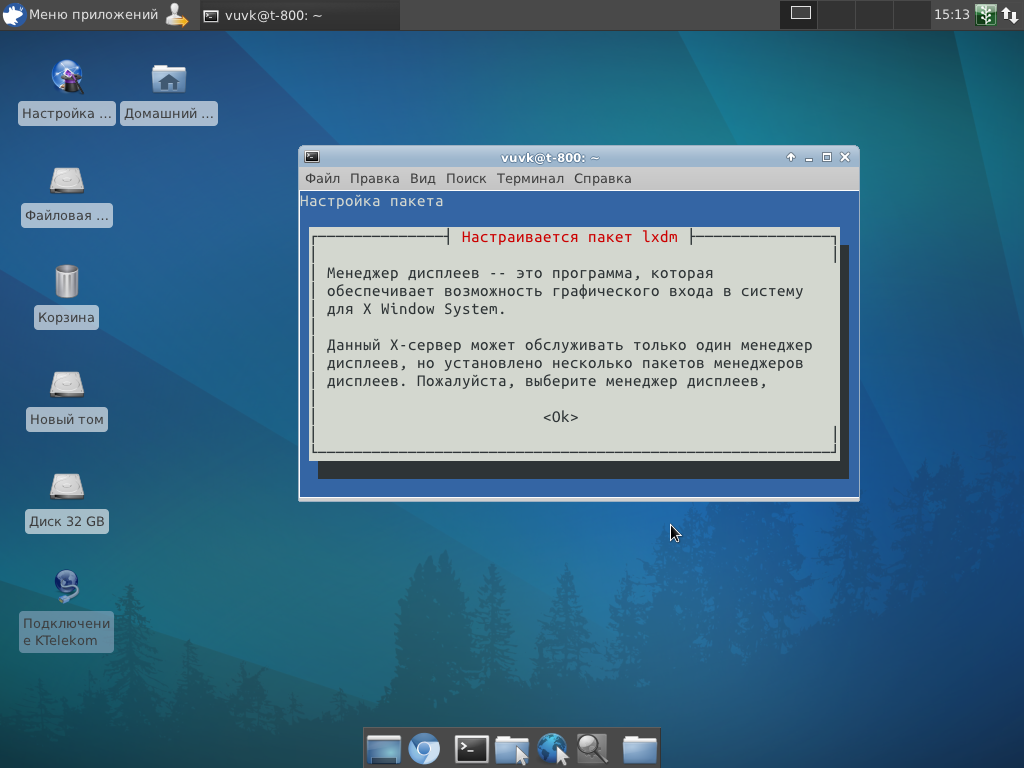Select the Новый том drive icon

point(67,384)
